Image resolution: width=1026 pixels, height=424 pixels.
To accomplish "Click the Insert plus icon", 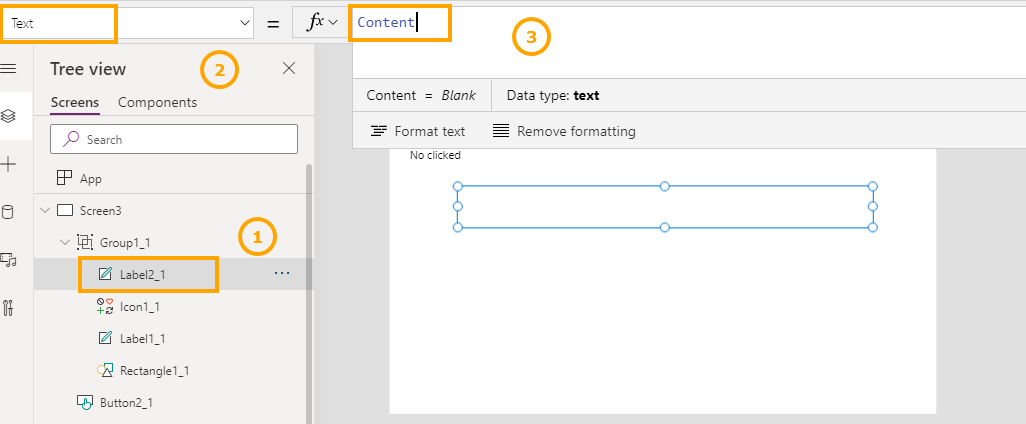I will point(9,164).
